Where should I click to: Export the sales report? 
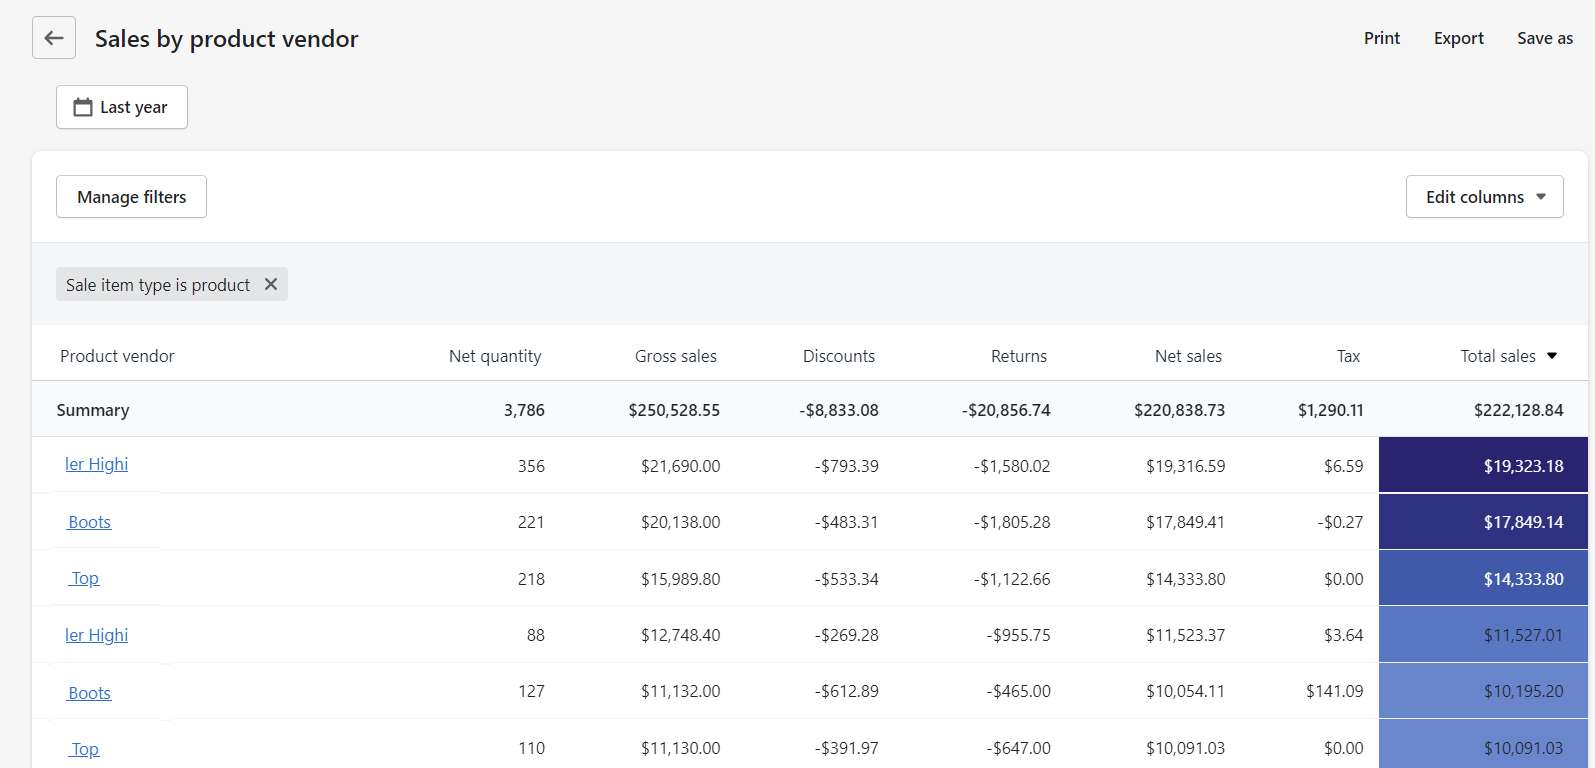pyautogui.click(x=1459, y=38)
